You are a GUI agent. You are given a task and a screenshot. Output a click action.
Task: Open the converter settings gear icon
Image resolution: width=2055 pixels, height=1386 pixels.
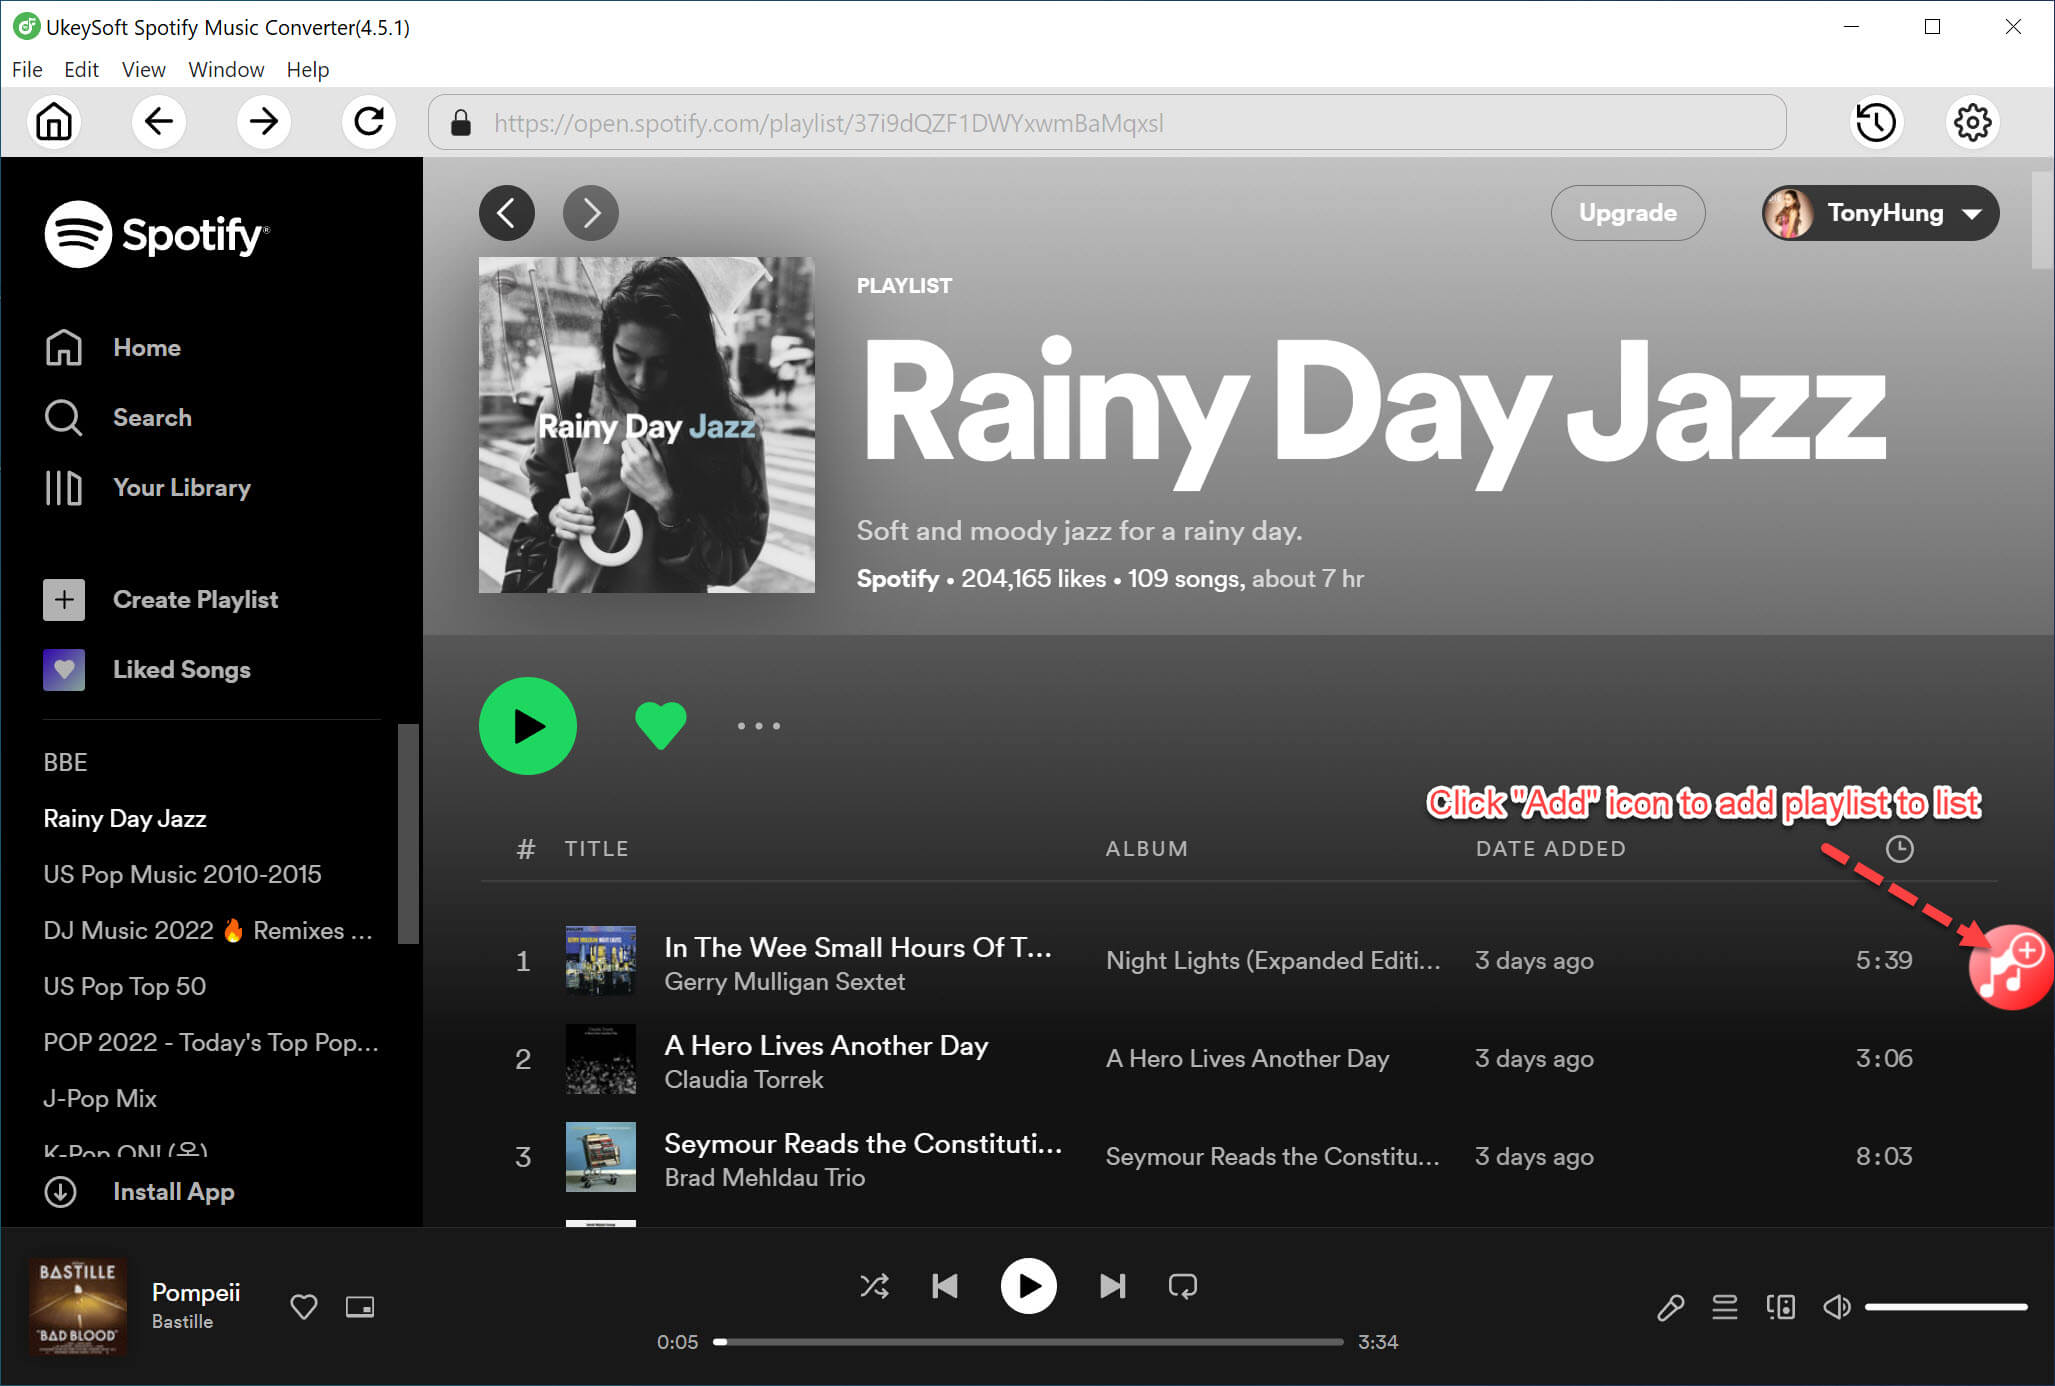1973,122
